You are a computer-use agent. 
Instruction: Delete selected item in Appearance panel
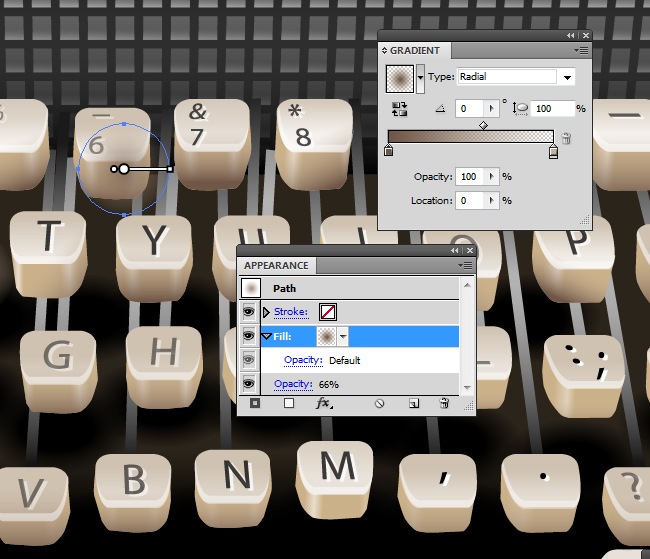[444, 404]
